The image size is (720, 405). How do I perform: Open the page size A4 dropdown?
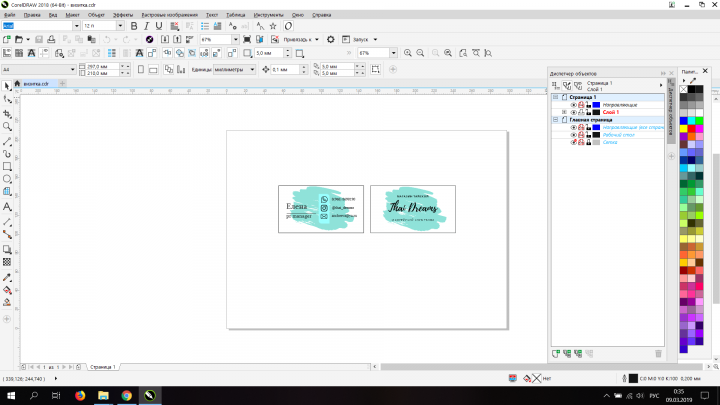point(73,69)
